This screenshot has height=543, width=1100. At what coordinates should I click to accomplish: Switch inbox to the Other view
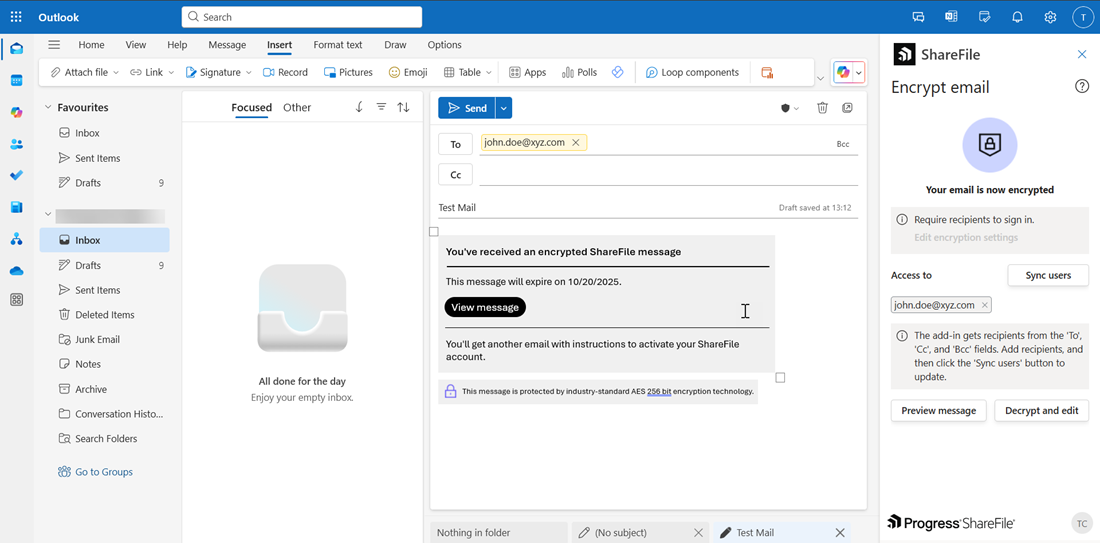click(297, 107)
